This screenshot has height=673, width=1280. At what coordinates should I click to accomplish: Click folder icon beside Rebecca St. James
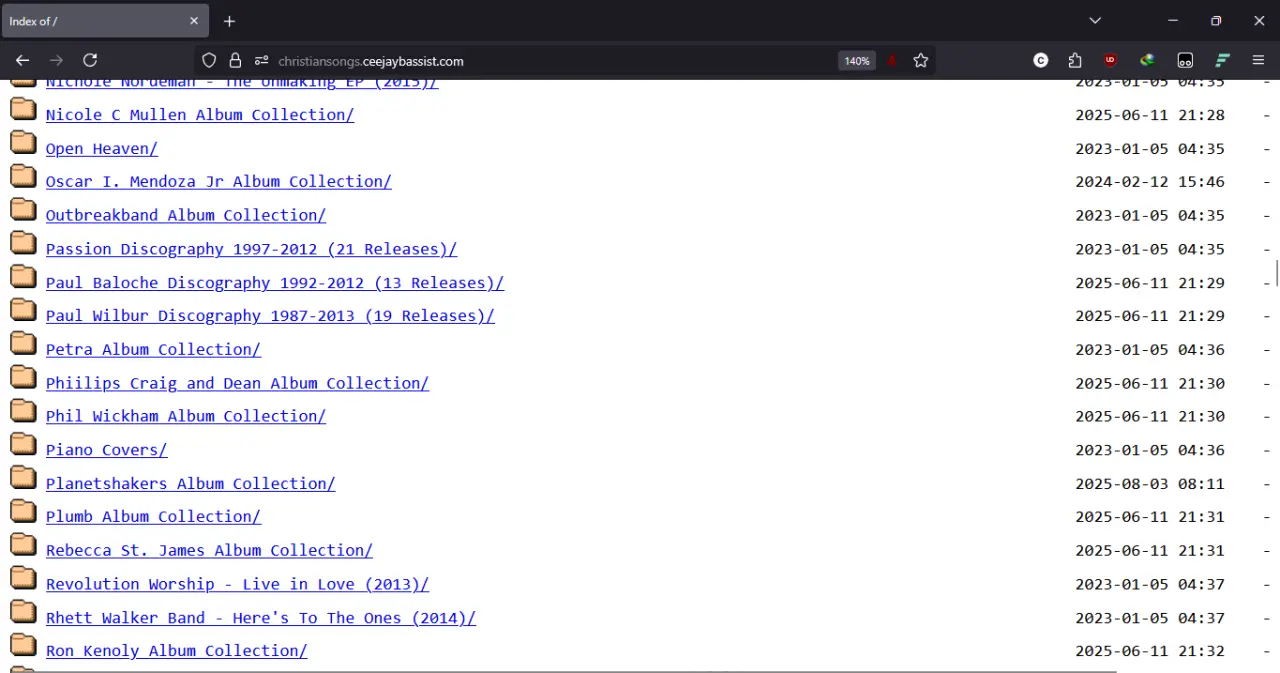point(24,545)
